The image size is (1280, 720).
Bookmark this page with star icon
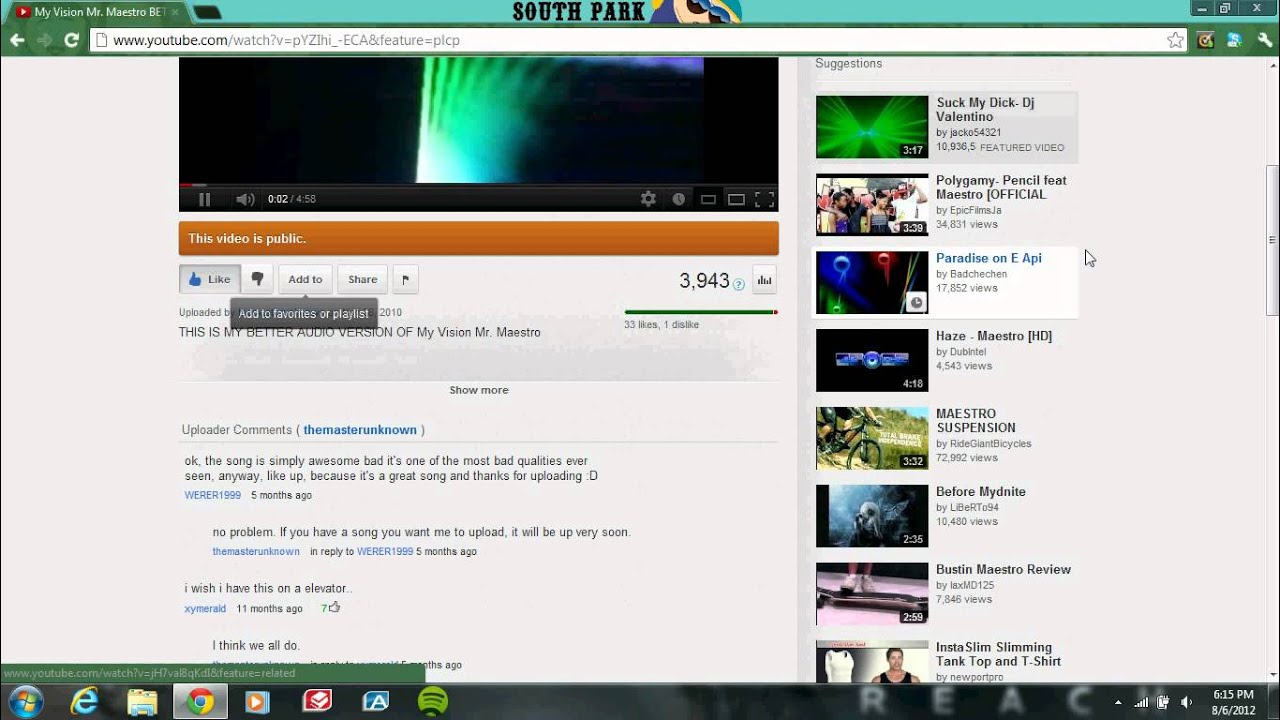tap(1175, 40)
